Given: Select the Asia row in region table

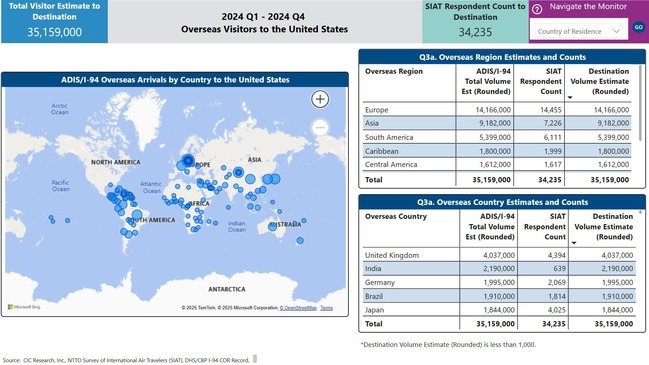Looking at the screenshot, I should [x=497, y=123].
